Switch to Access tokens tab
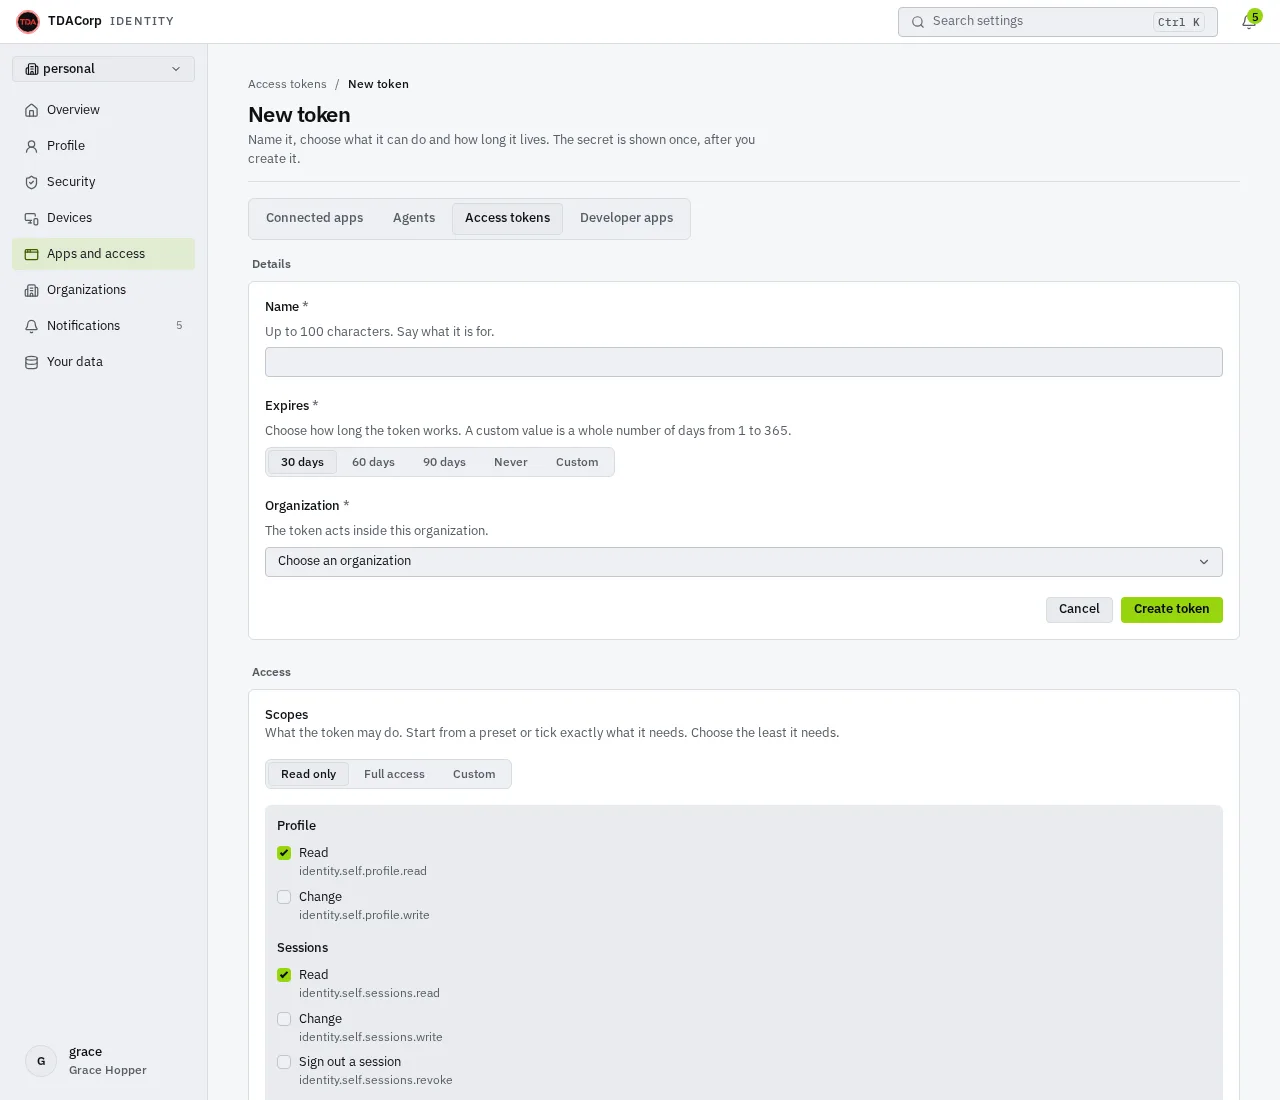The image size is (1280, 1100). (x=507, y=218)
